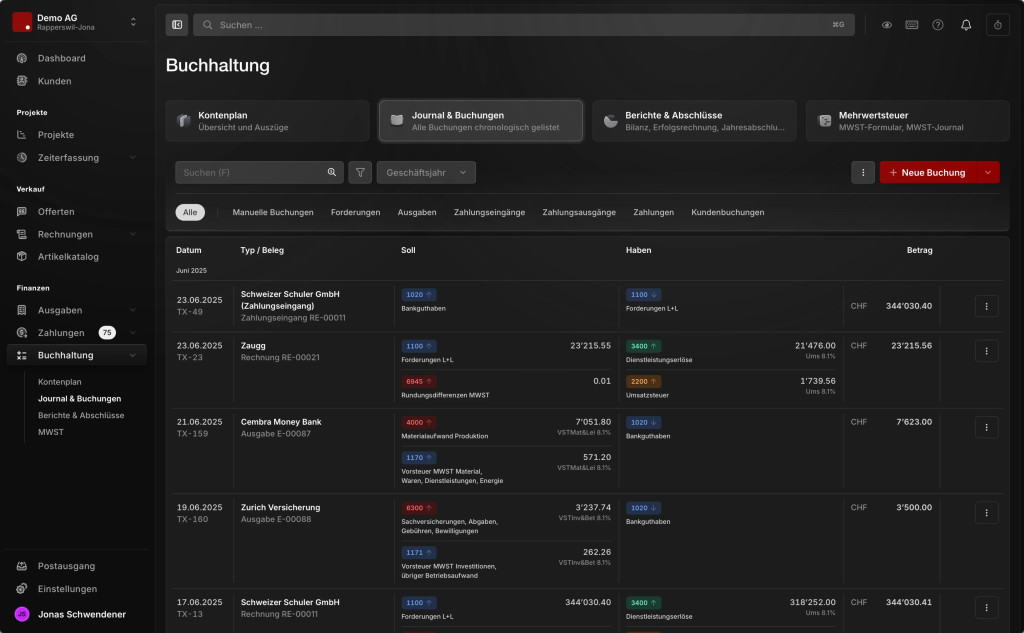Focus the Suchen (F) journal search field
The image size is (1024, 633).
click(x=259, y=172)
